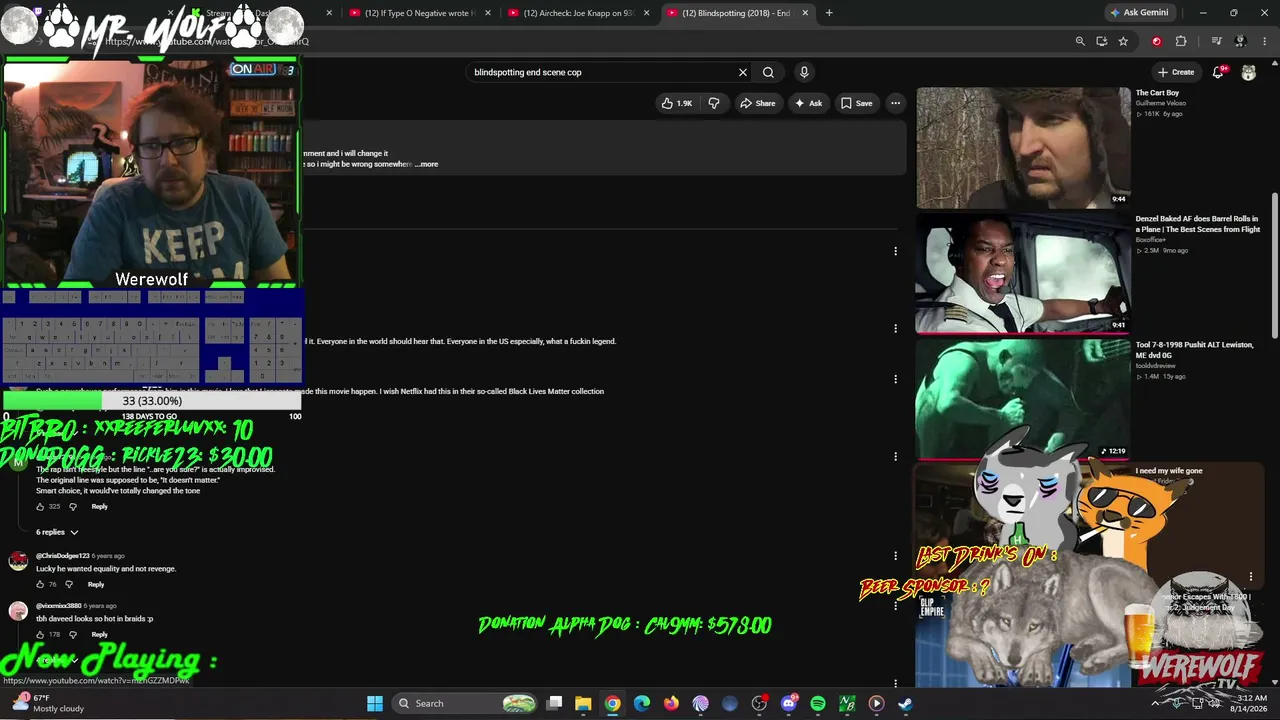Open Microsoft Edge from the taskbar
Viewport: 1280px width, 720px height.
click(x=642, y=703)
